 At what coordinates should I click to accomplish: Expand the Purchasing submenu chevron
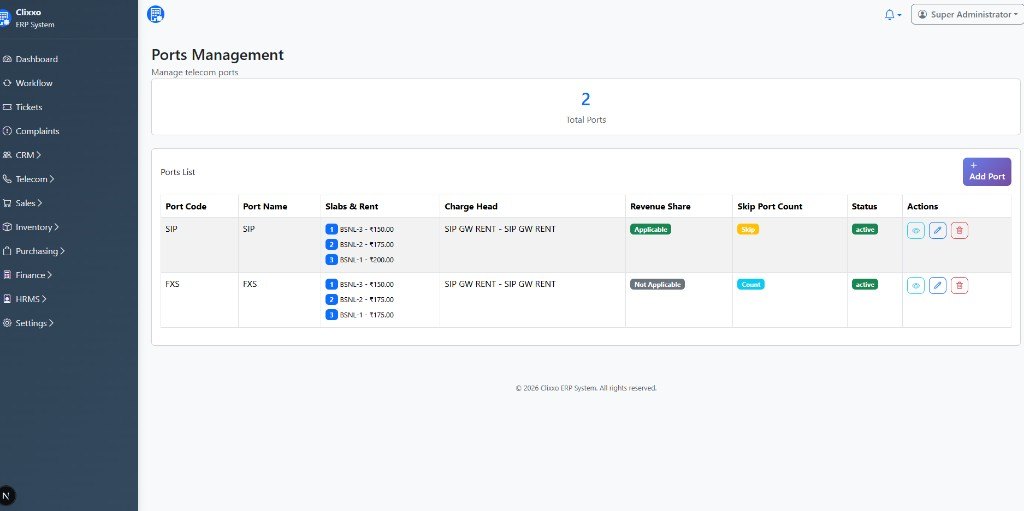pyautogui.click(x=62, y=251)
